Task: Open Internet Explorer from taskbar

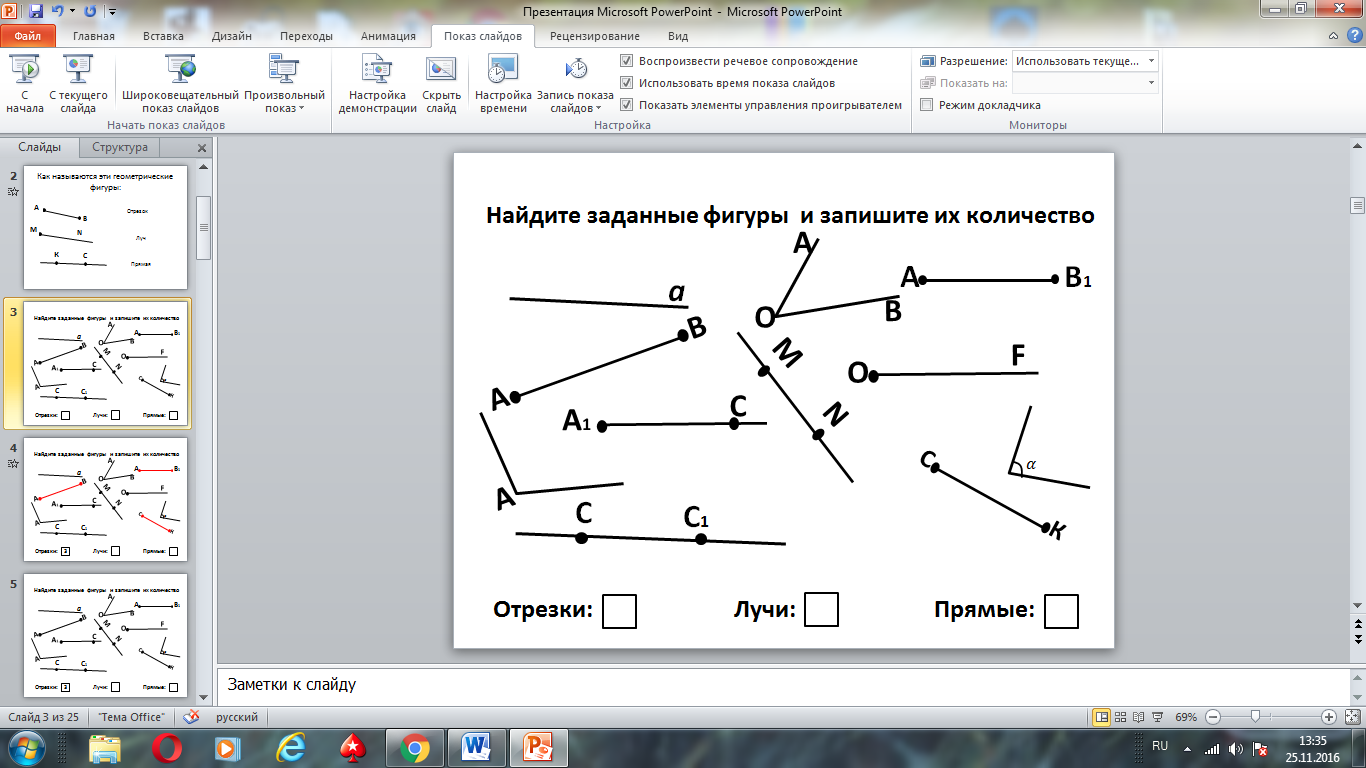Action: tap(290, 748)
